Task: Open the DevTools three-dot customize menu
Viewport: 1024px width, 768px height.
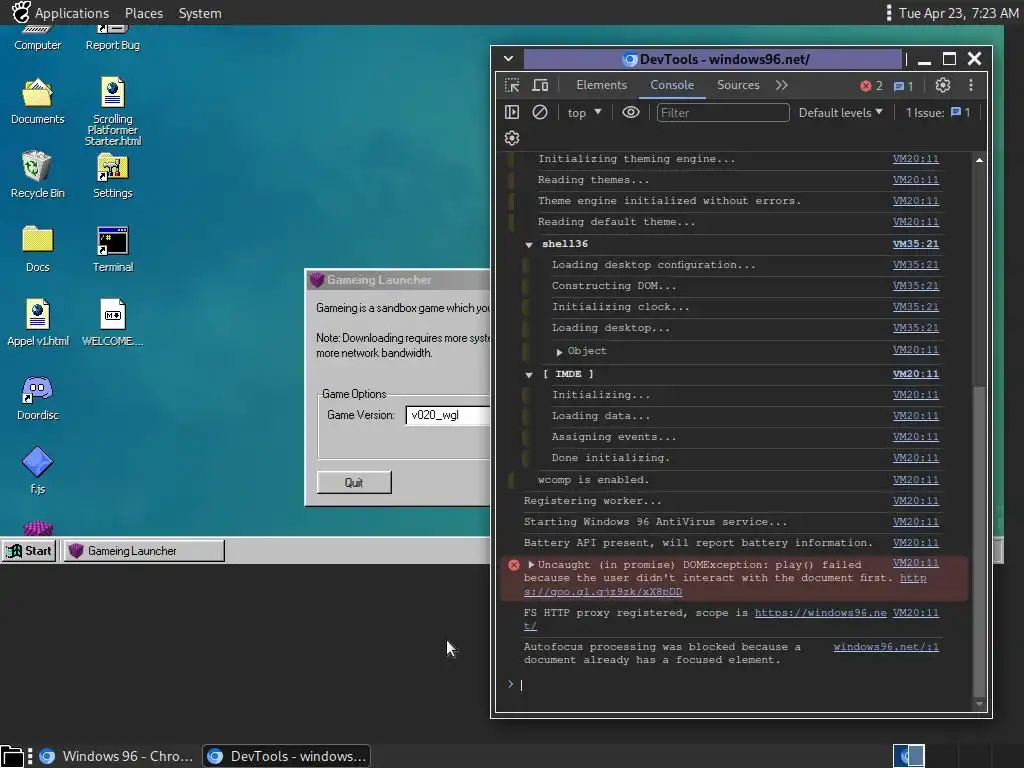Action: 971,85
